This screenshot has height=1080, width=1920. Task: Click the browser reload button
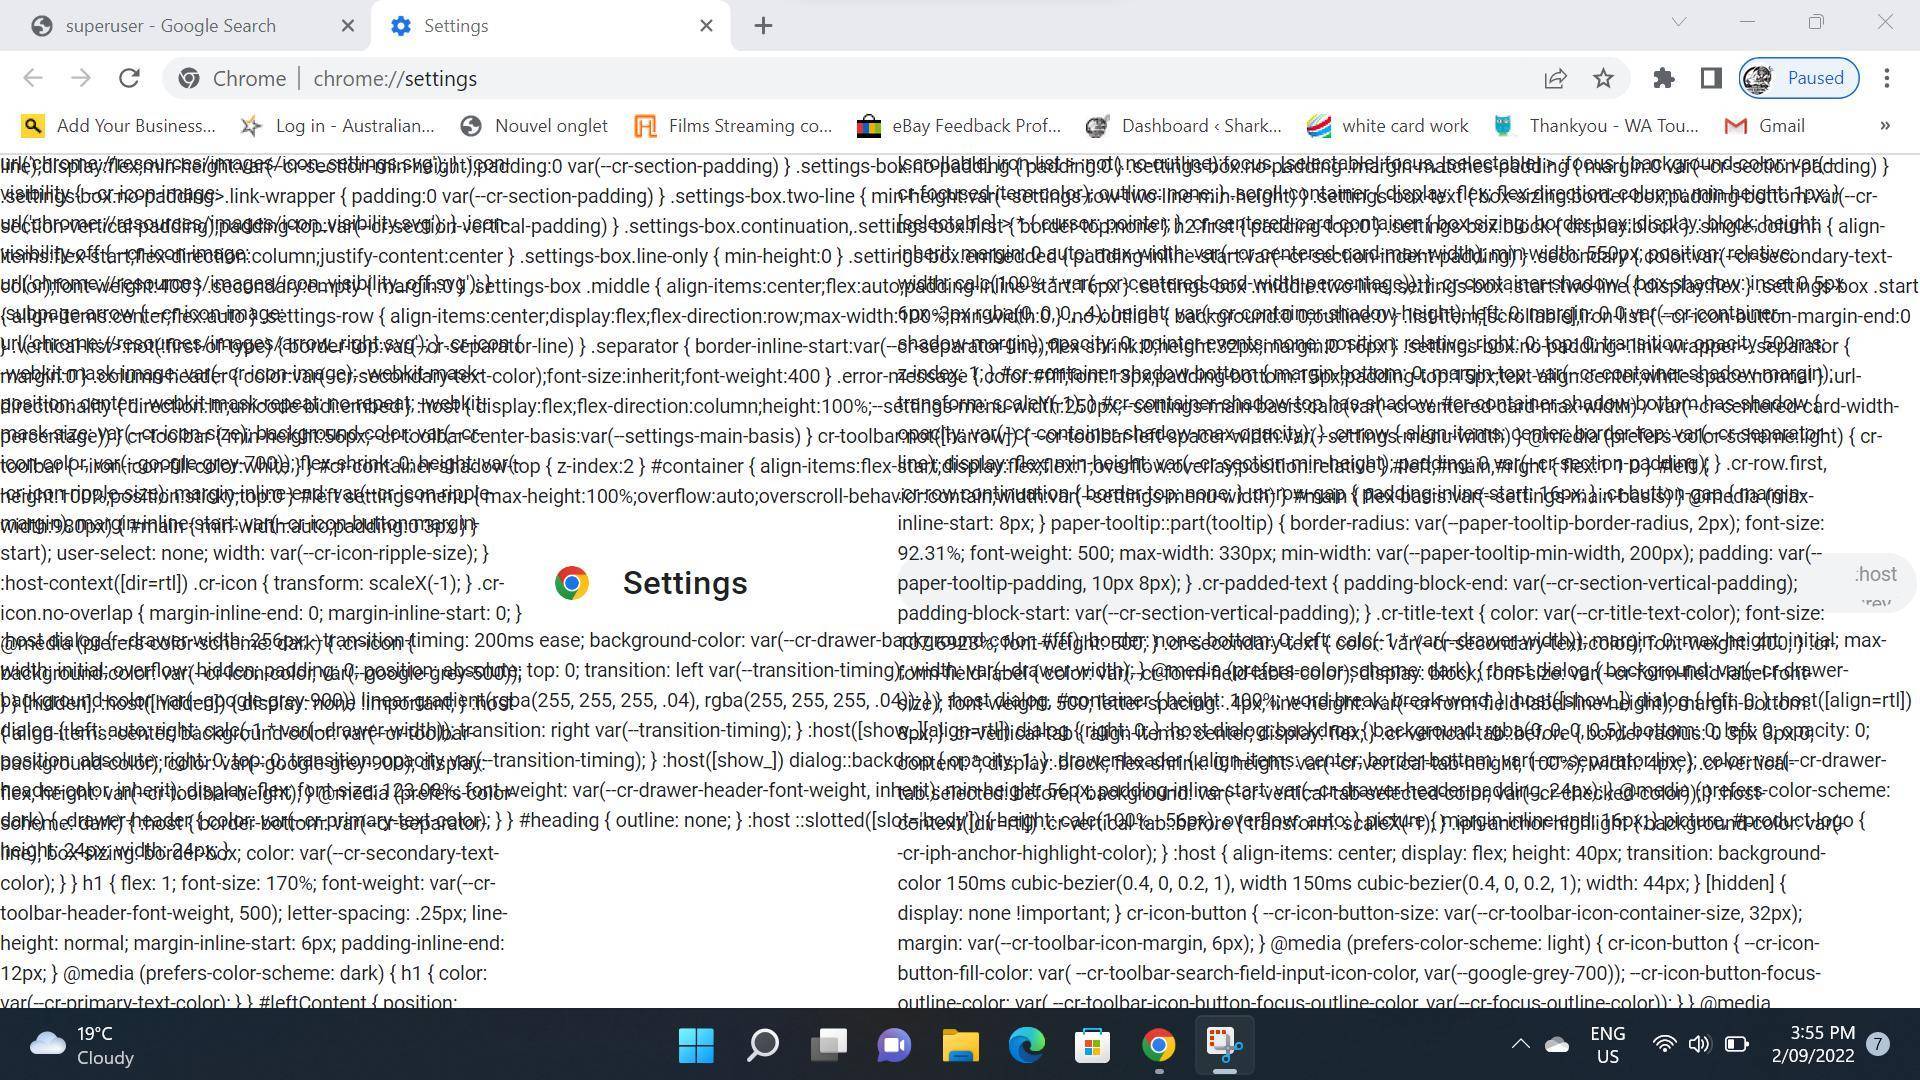[129, 78]
